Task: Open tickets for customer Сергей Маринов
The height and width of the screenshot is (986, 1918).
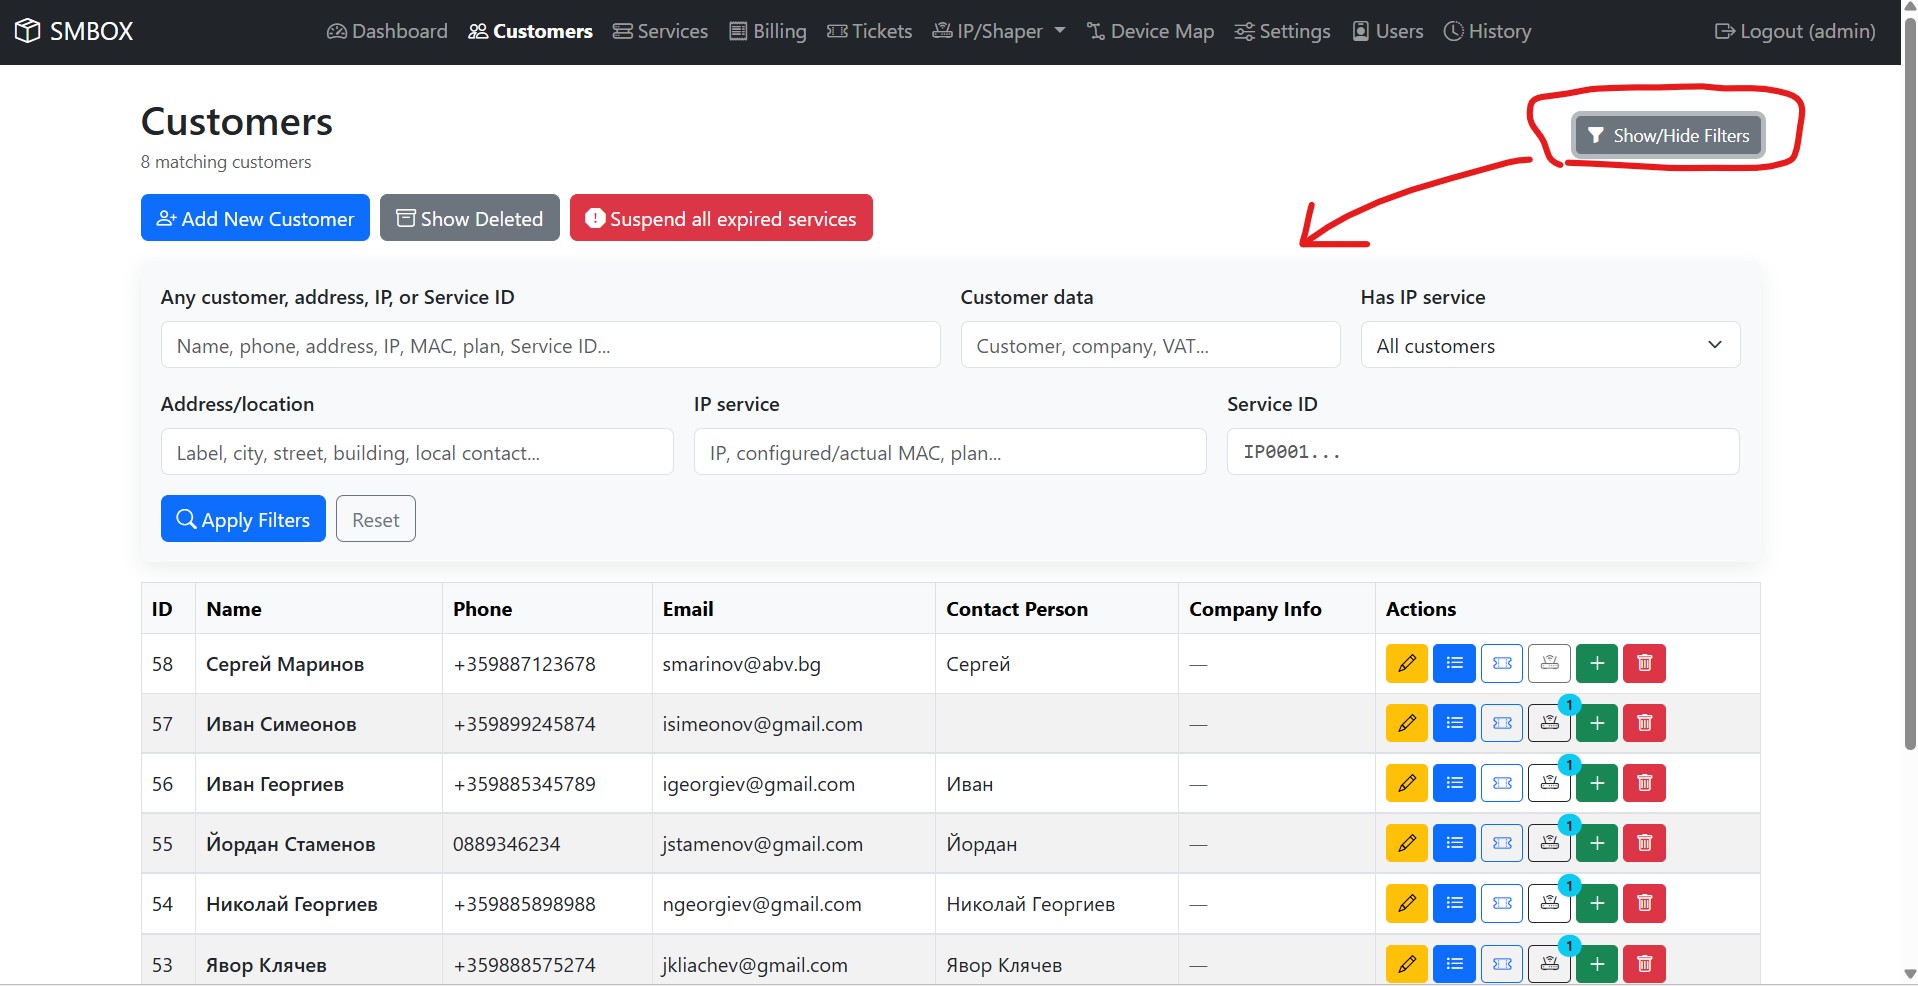Action: click(x=1502, y=663)
